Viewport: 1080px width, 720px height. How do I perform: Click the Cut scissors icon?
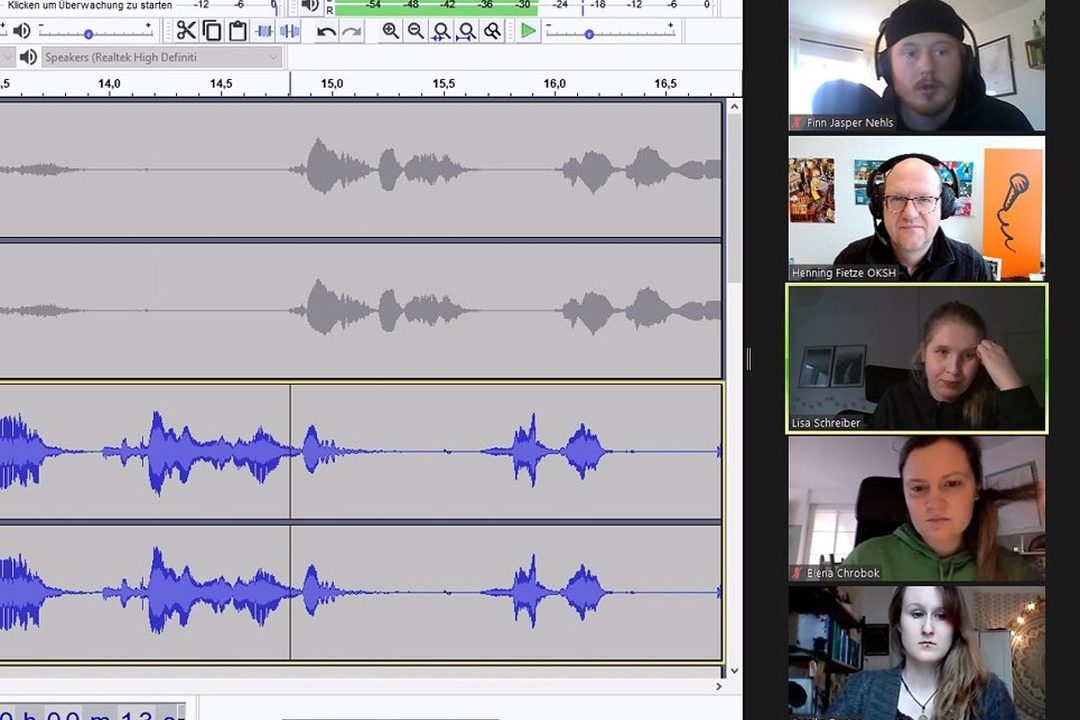pyautogui.click(x=186, y=31)
